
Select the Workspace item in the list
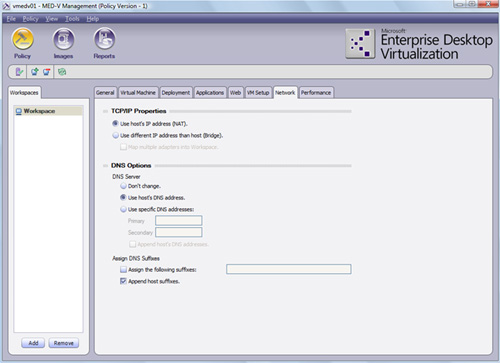(x=49, y=111)
